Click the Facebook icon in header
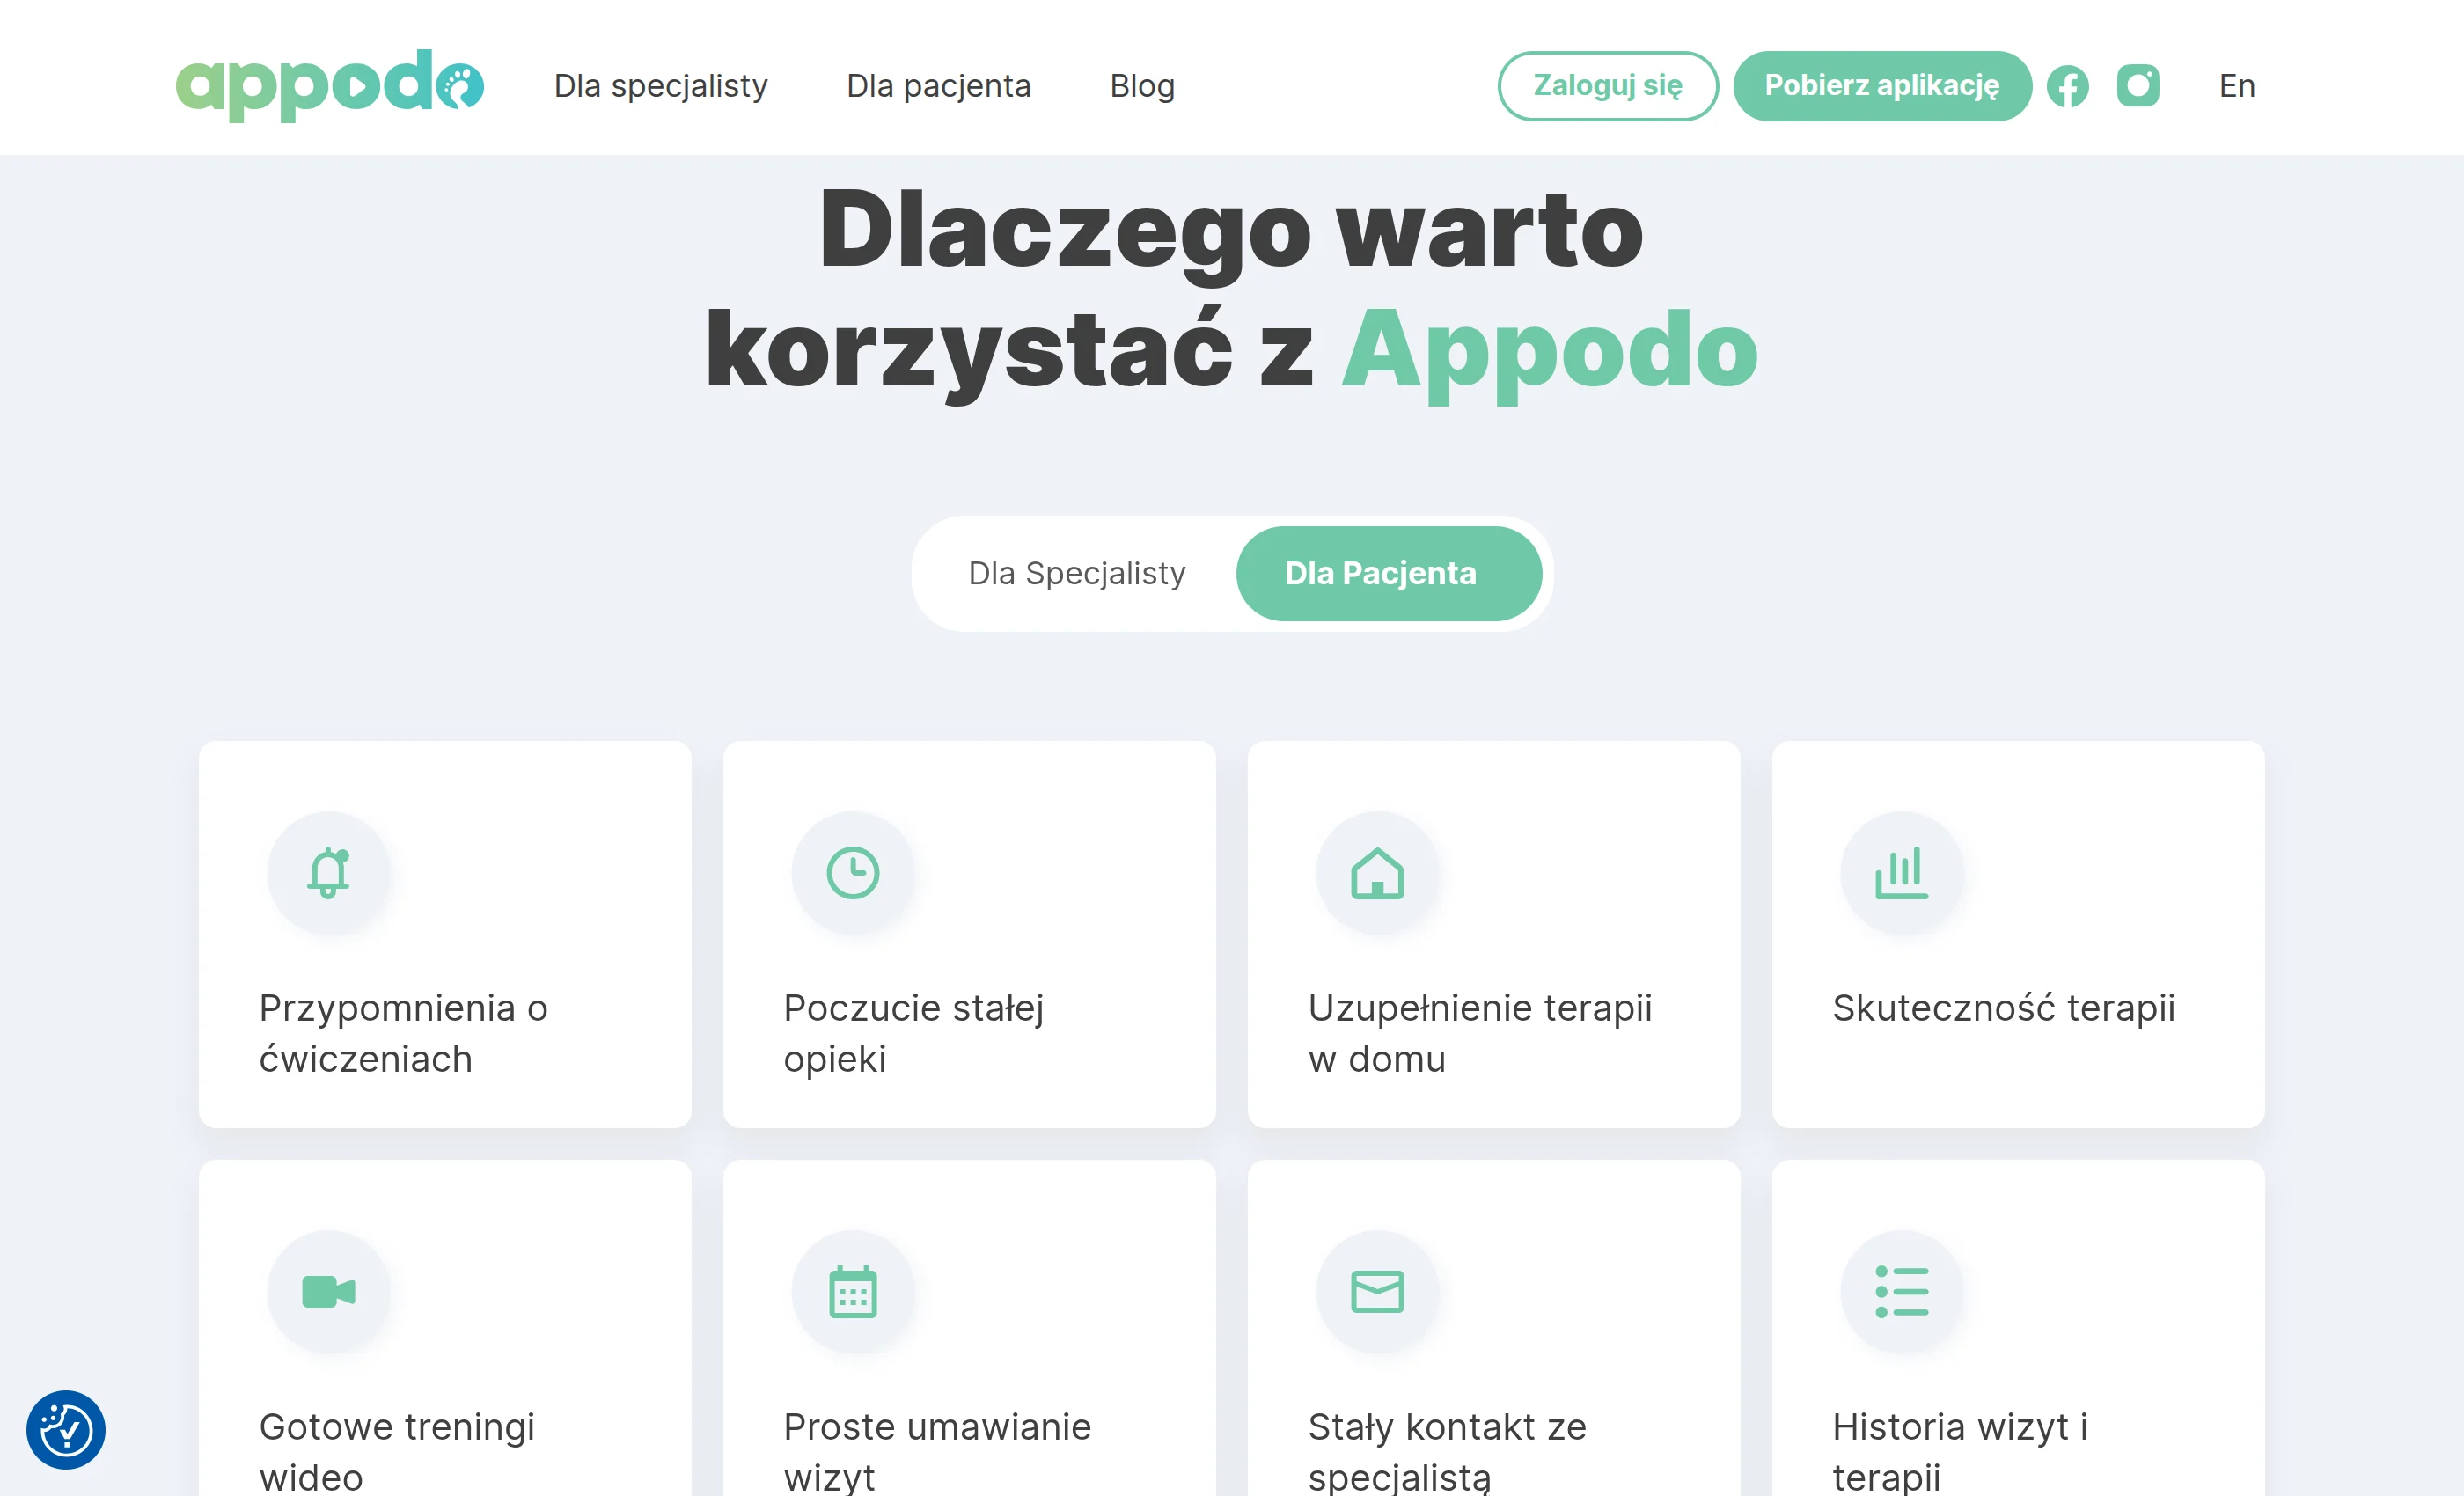 pyautogui.click(x=2067, y=86)
